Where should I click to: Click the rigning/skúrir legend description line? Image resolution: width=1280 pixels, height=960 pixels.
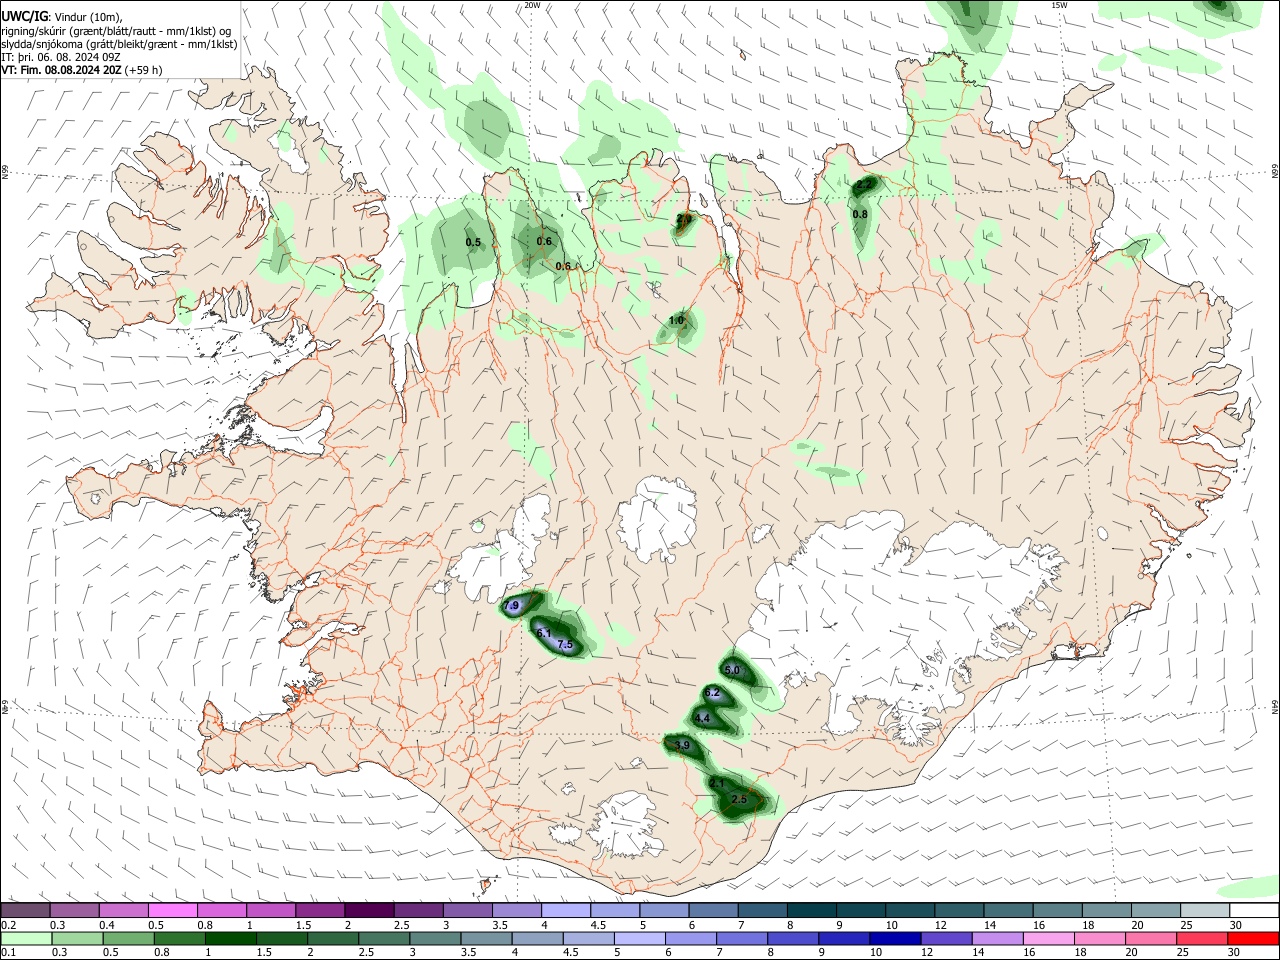click(115, 31)
